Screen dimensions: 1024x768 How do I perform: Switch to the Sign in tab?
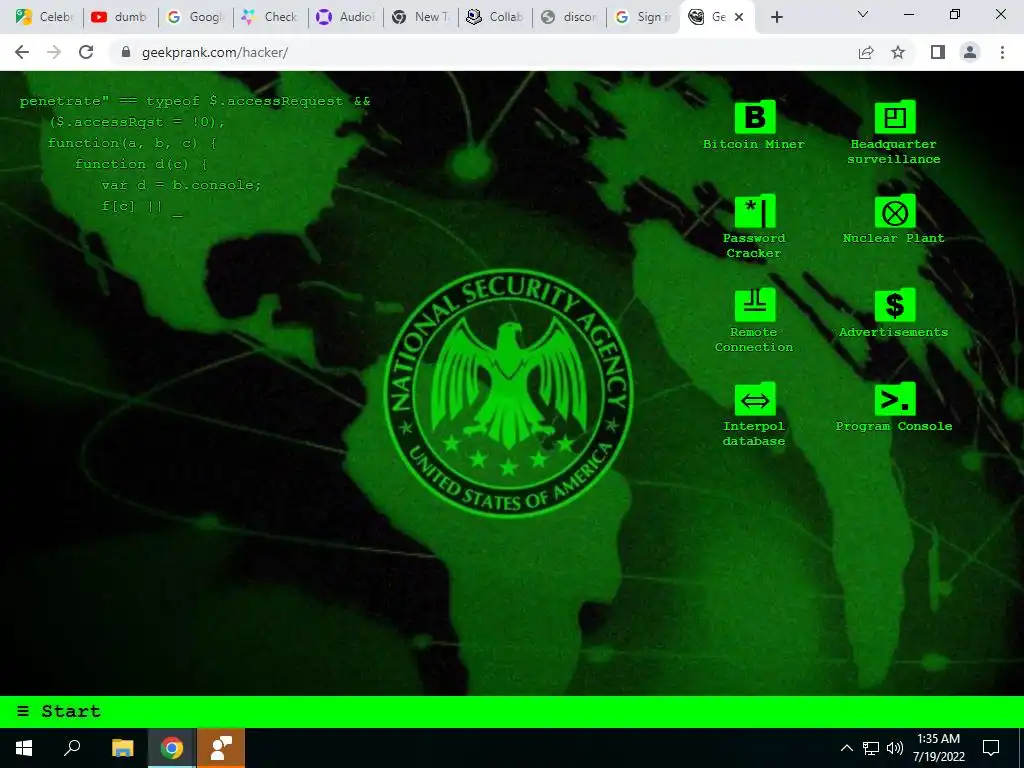pos(643,17)
